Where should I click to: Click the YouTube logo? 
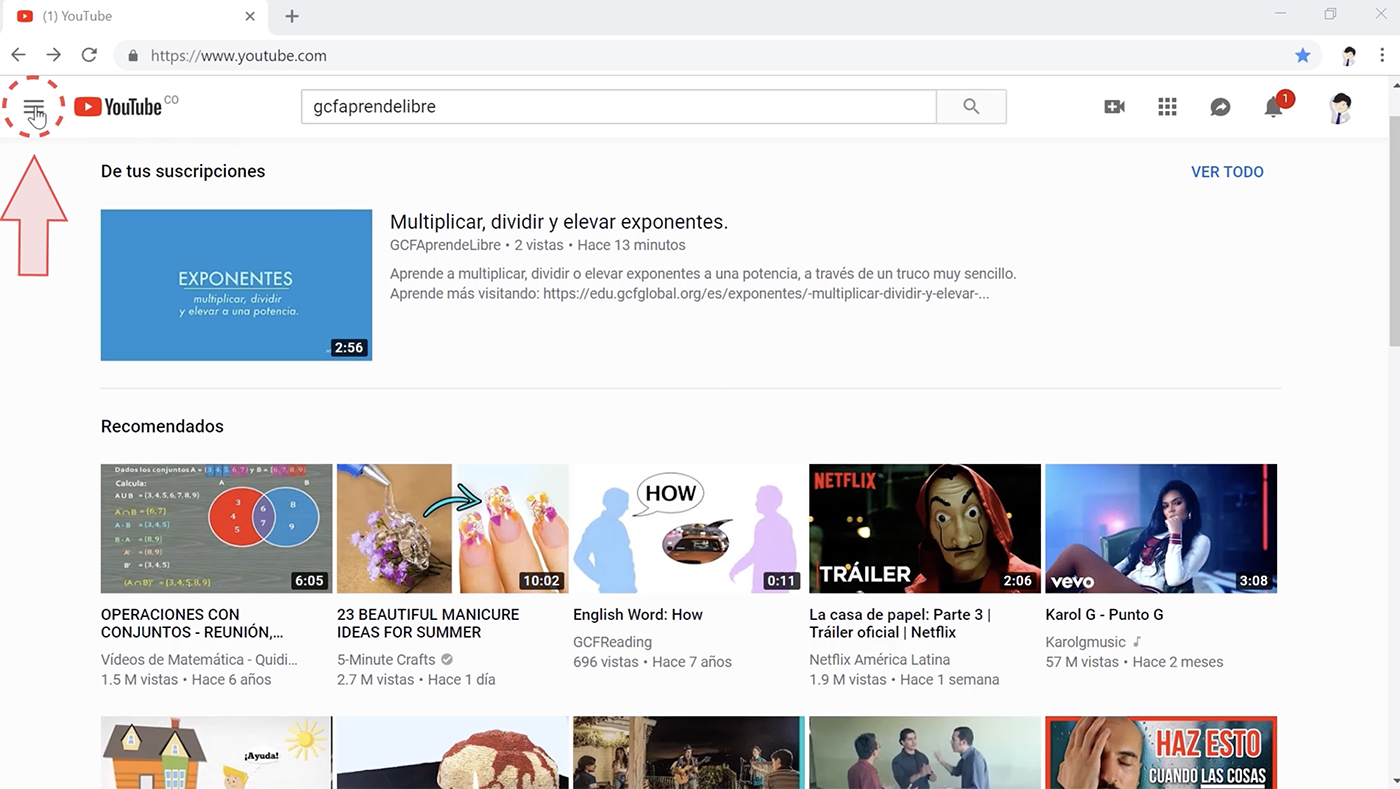point(118,107)
